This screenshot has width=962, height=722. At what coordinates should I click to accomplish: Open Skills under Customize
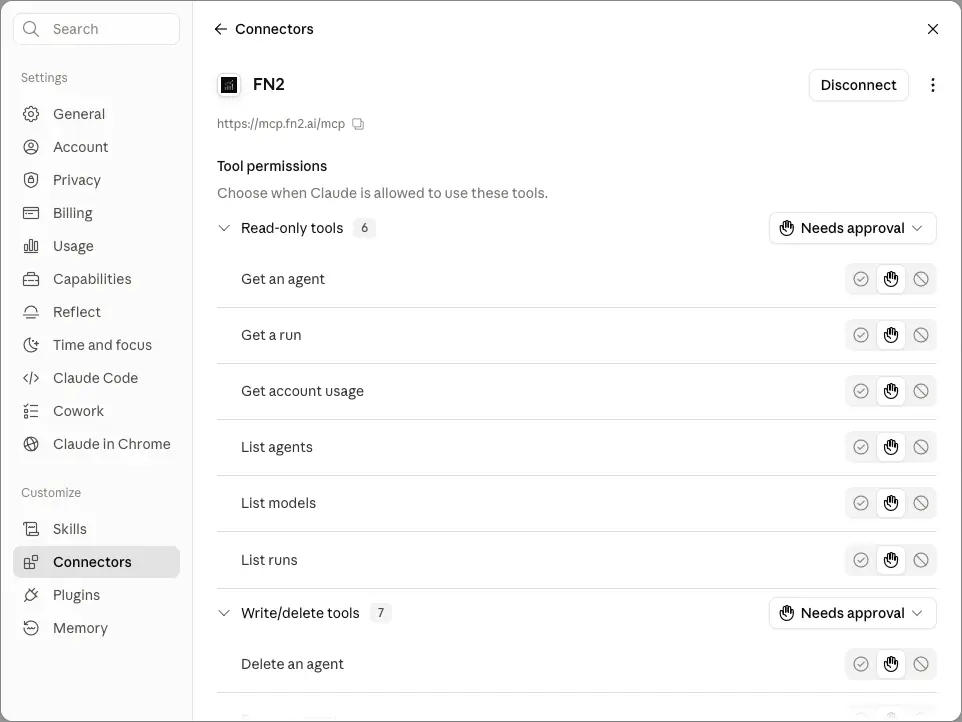96,529
